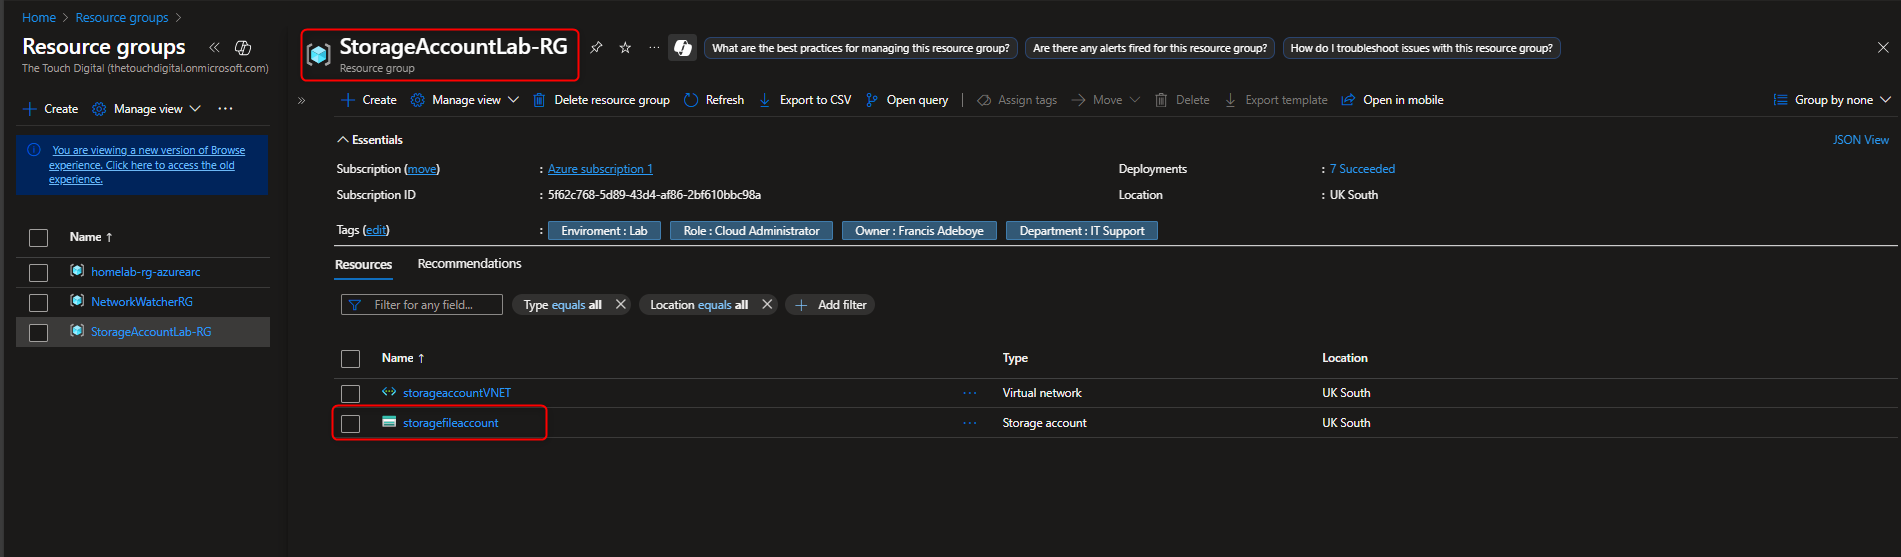The width and height of the screenshot is (1901, 557).
Task: Open Manage view in left panel
Action: tap(147, 109)
